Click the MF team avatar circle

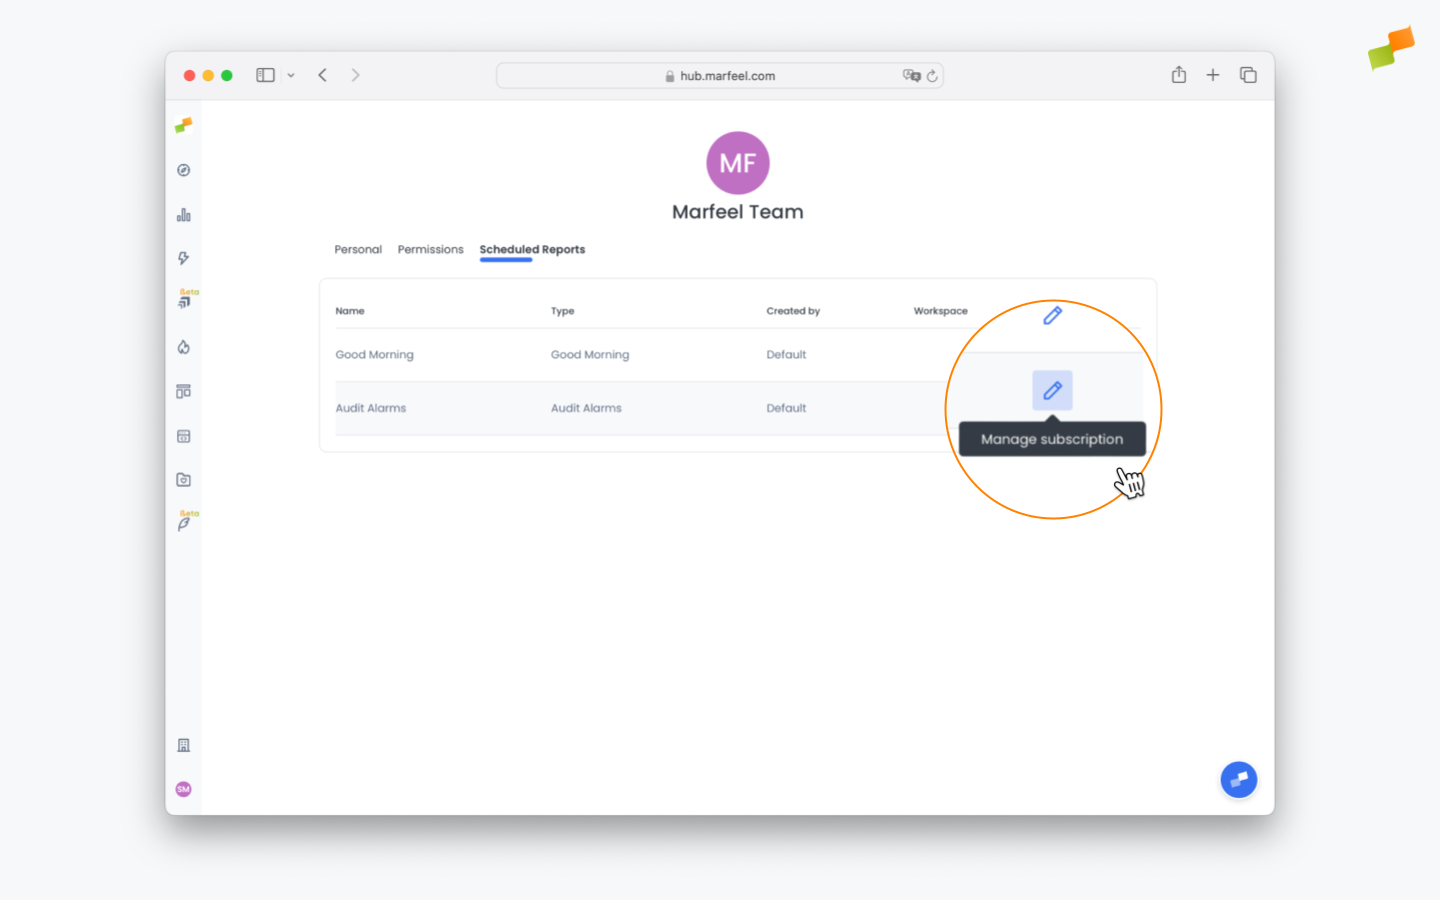(738, 163)
